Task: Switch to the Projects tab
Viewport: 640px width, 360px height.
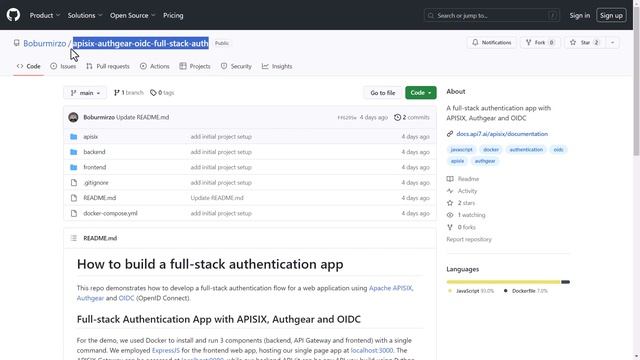Action: (x=195, y=66)
